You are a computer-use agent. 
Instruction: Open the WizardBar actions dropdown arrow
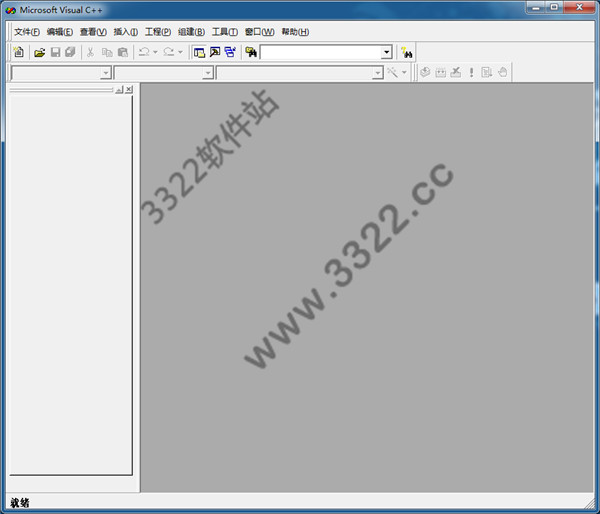coord(404,72)
